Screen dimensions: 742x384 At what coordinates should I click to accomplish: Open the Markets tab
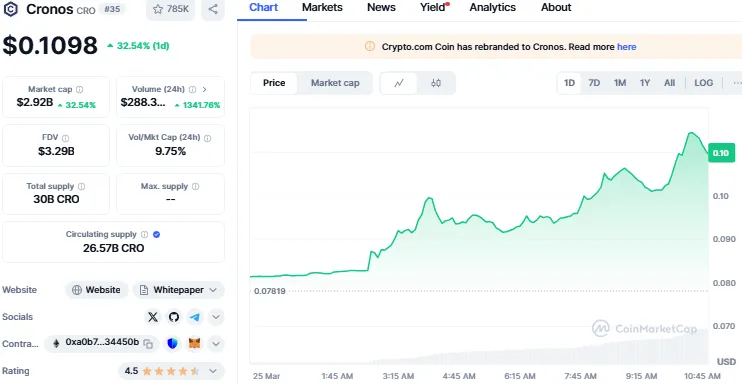pos(322,8)
